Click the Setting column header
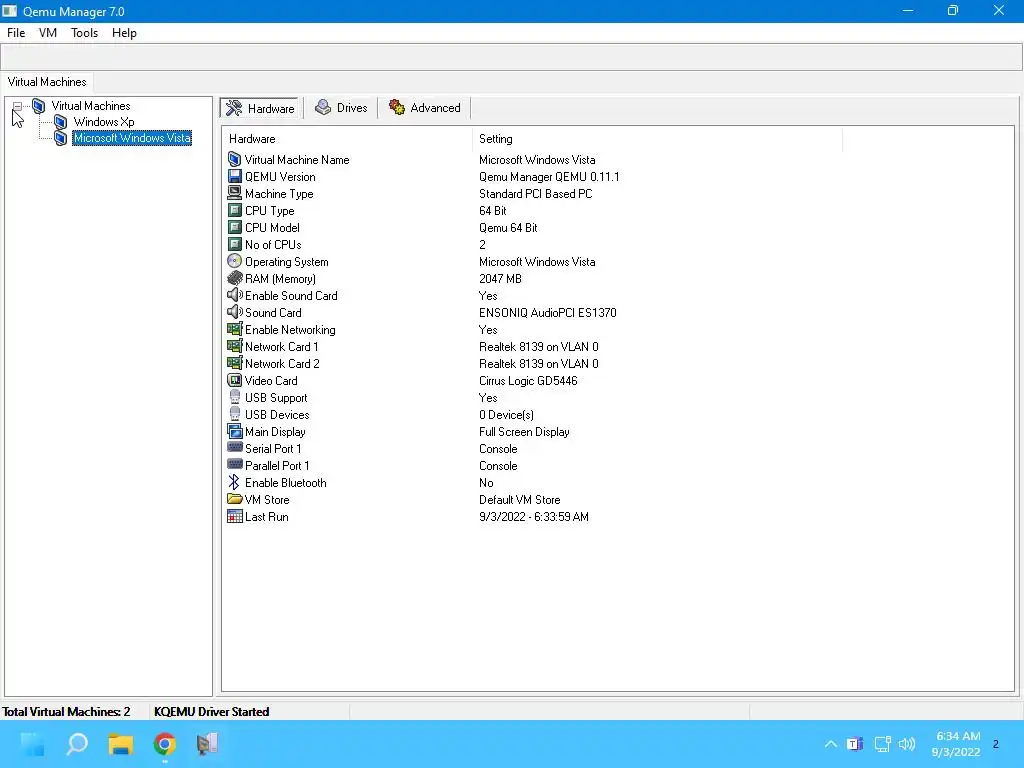Image resolution: width=1024 pixels, height=768 pixels. [x=657, y=138]
